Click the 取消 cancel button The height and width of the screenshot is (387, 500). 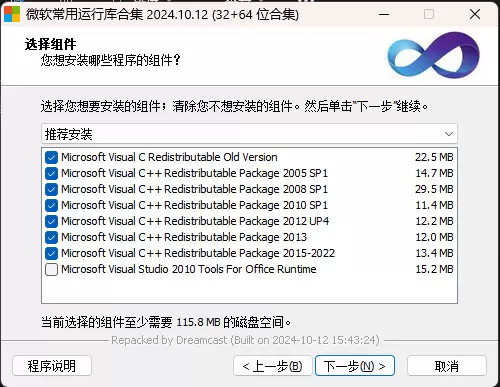pyautogui.click(x=447, y=366)
